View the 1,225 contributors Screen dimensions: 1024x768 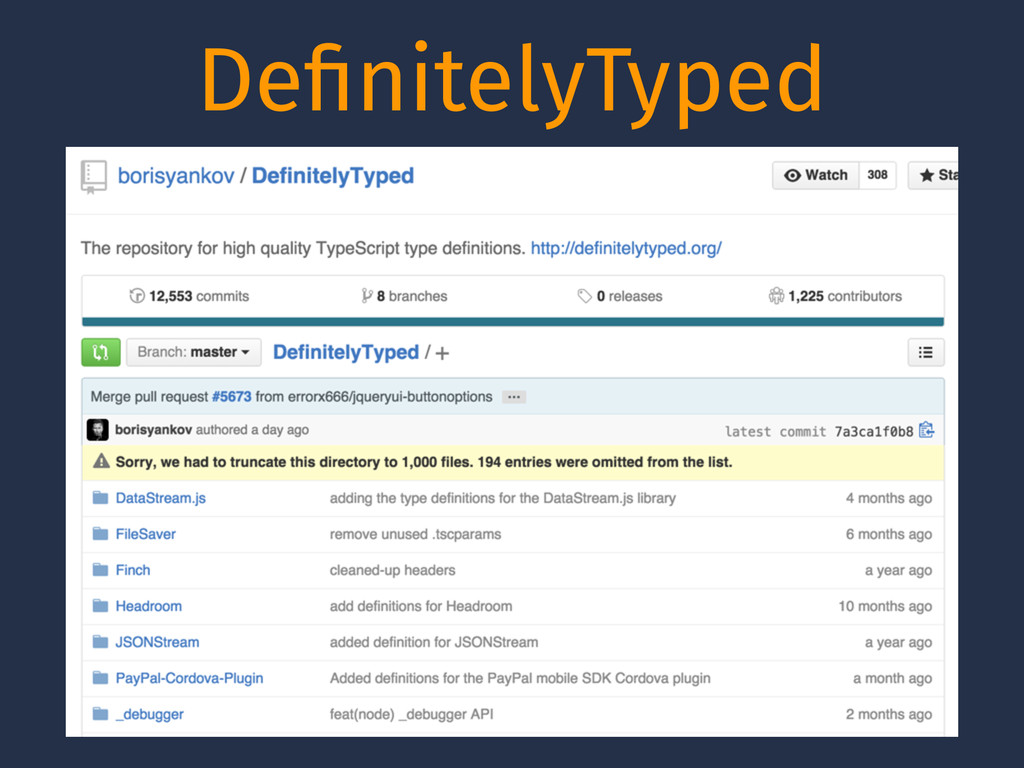pos(844,296)
